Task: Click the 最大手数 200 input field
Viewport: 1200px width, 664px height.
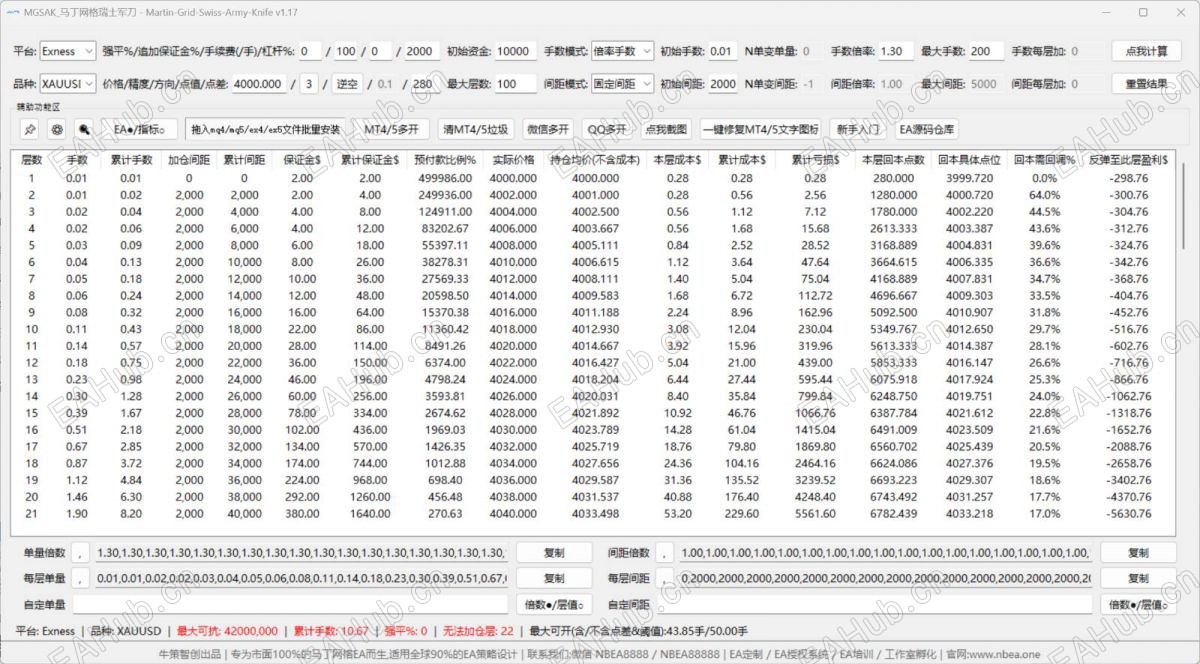Action: coord(985,51)
